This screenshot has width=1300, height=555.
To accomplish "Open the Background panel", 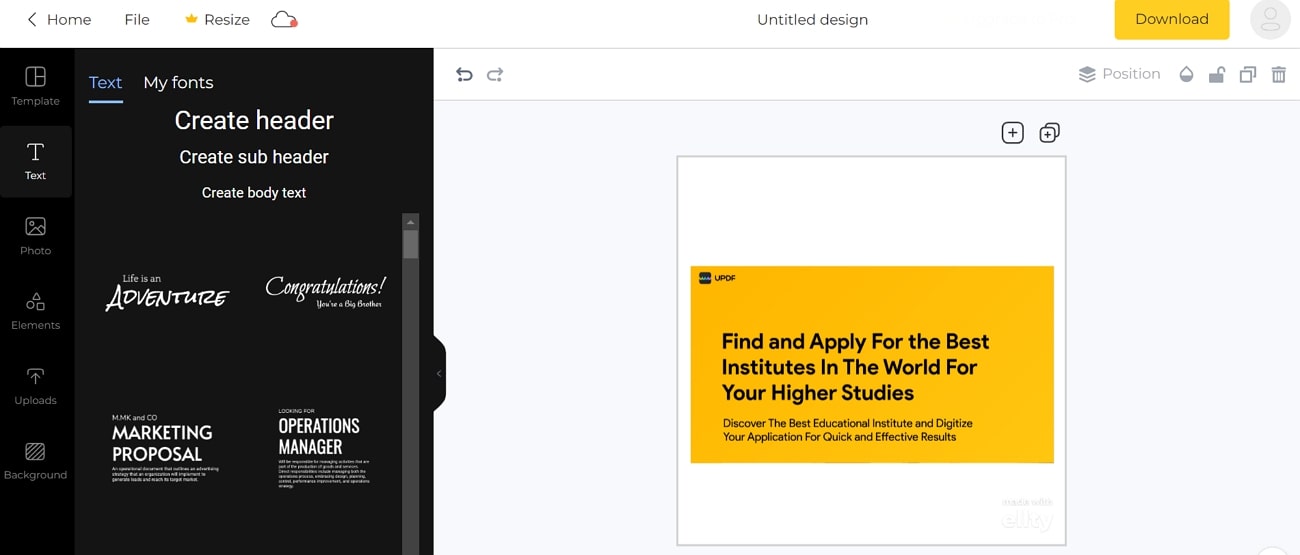I will click(35, 460).
